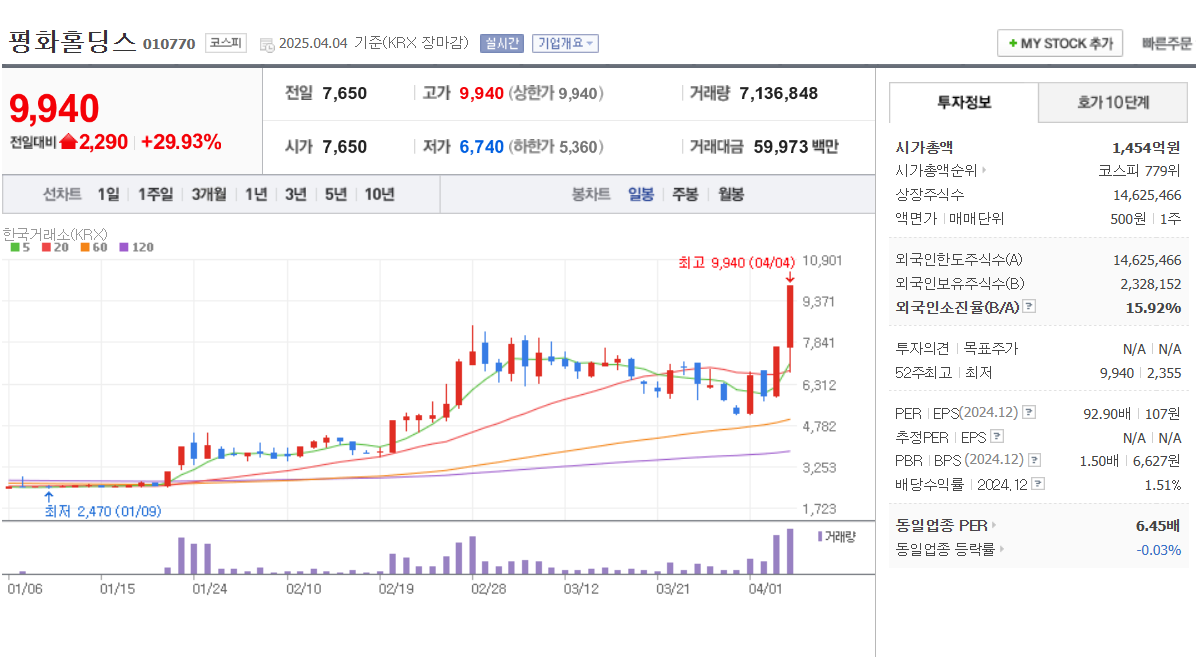Click the current price 9,940
1196x657 pixels.
tap(54, 108)
